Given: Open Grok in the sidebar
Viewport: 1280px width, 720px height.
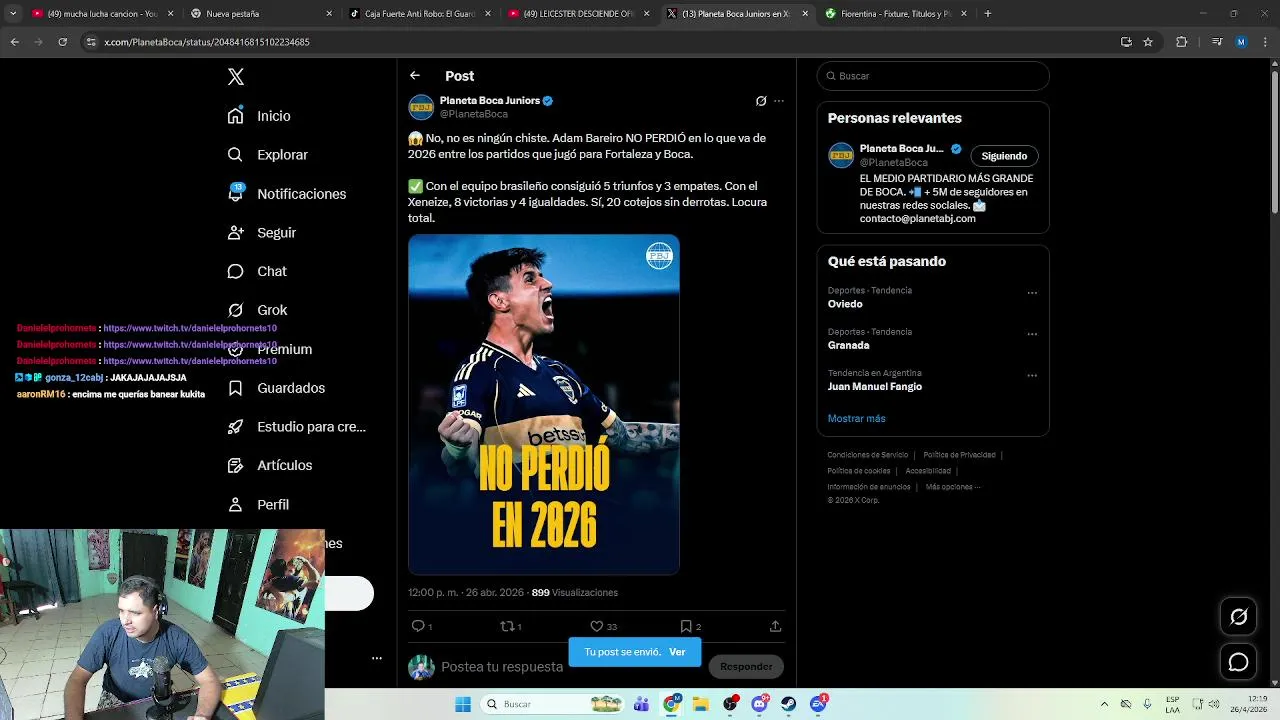Looking at the screenshot, I should [x=257, y=310].
